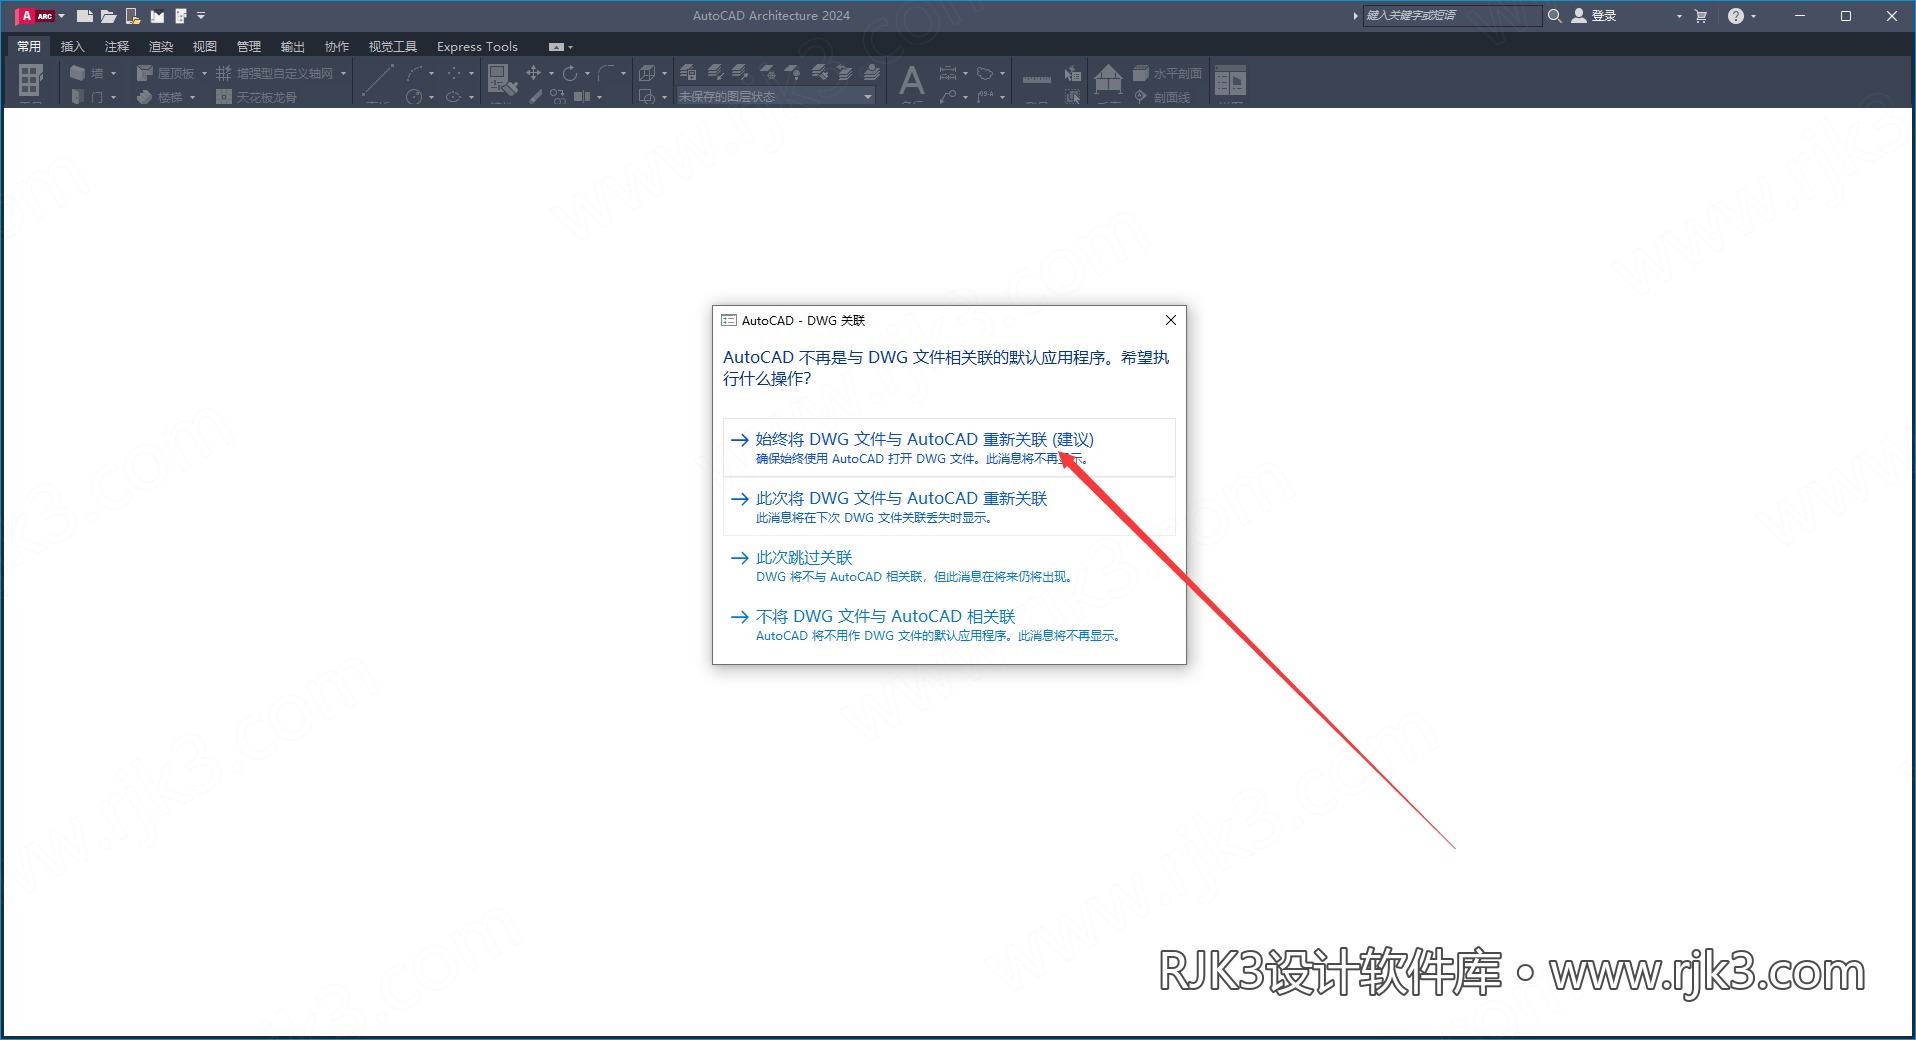Viewport: 1916px width, 1040px height.
Task: Click the search magnifier icon
Action: pyautogui.click(x=1555, y=16)
